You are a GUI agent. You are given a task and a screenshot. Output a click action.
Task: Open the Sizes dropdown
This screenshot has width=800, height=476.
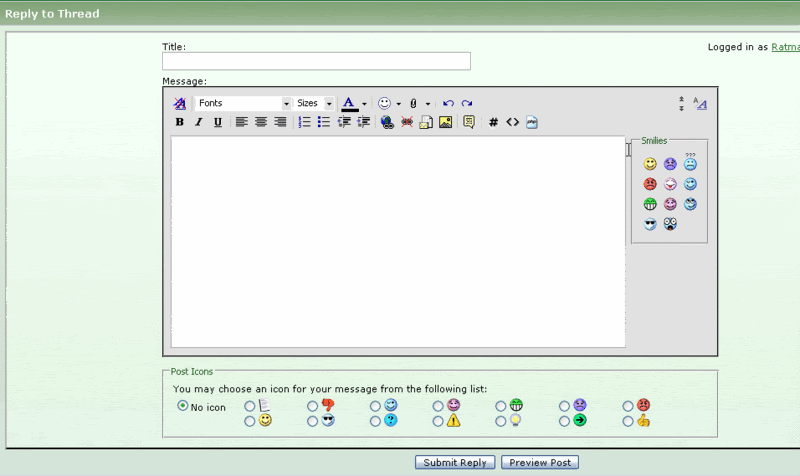pos(314,103)
